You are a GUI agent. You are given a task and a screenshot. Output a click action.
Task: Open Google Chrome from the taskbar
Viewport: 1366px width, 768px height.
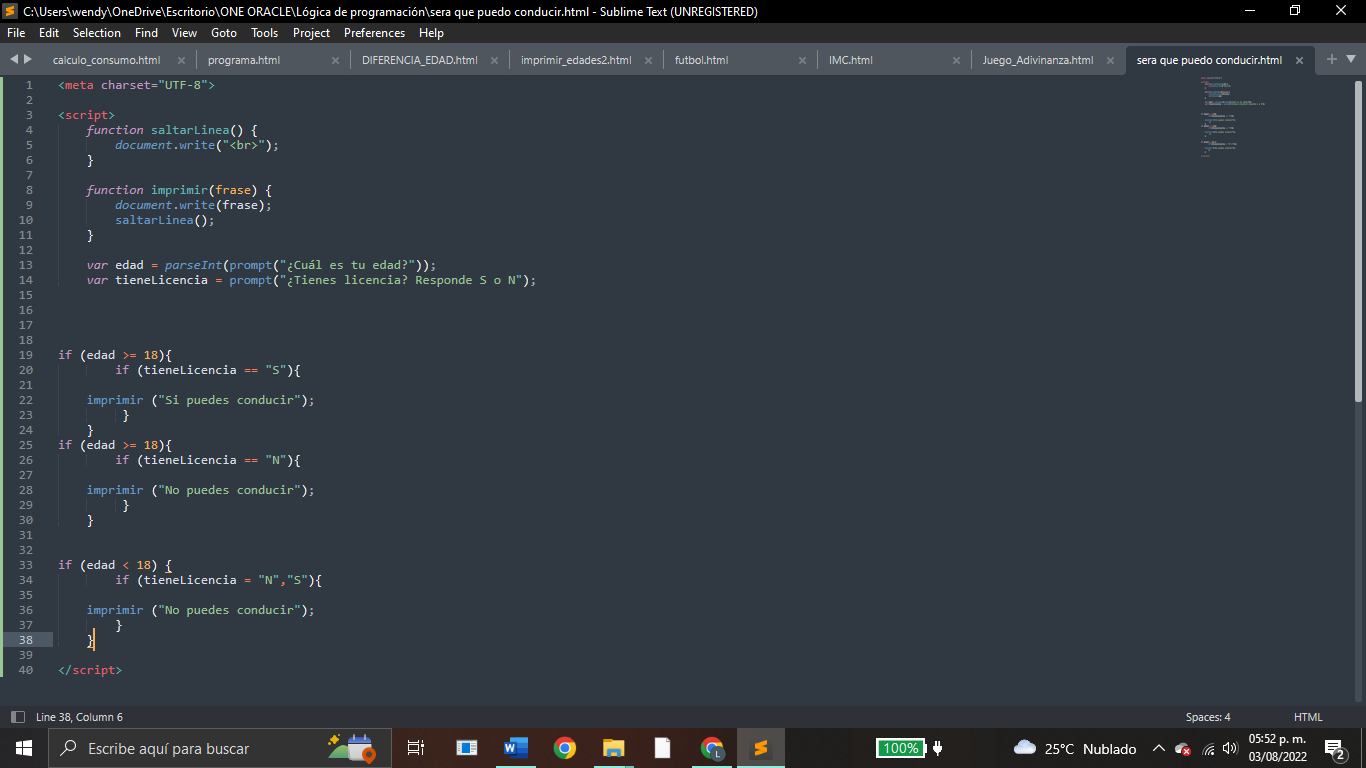pyautogui.click(x=565, y=748)
